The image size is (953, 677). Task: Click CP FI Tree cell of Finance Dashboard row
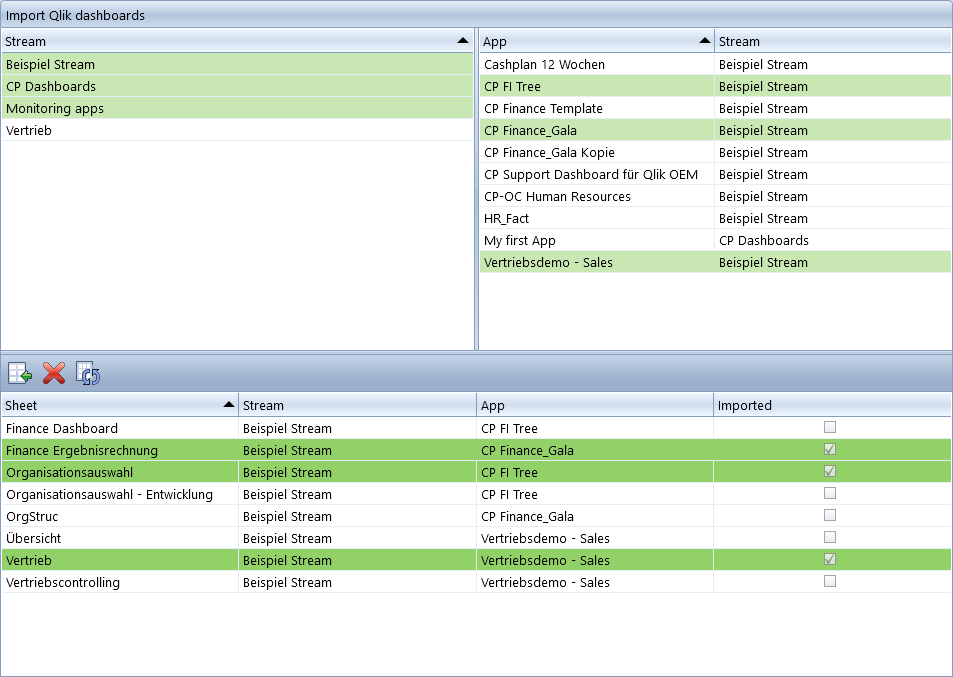pos(595,428)
